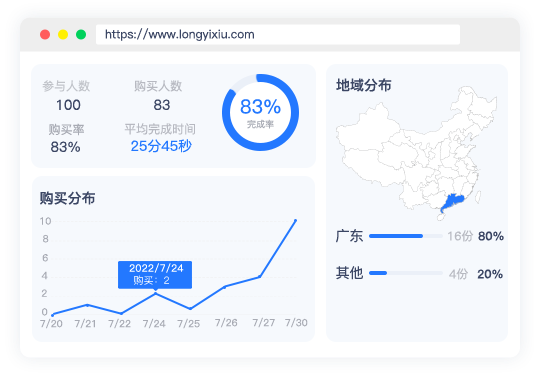Click the 参与人数 value 100
The width and height of the screenshot is (534, 374).
pos(68,105)
